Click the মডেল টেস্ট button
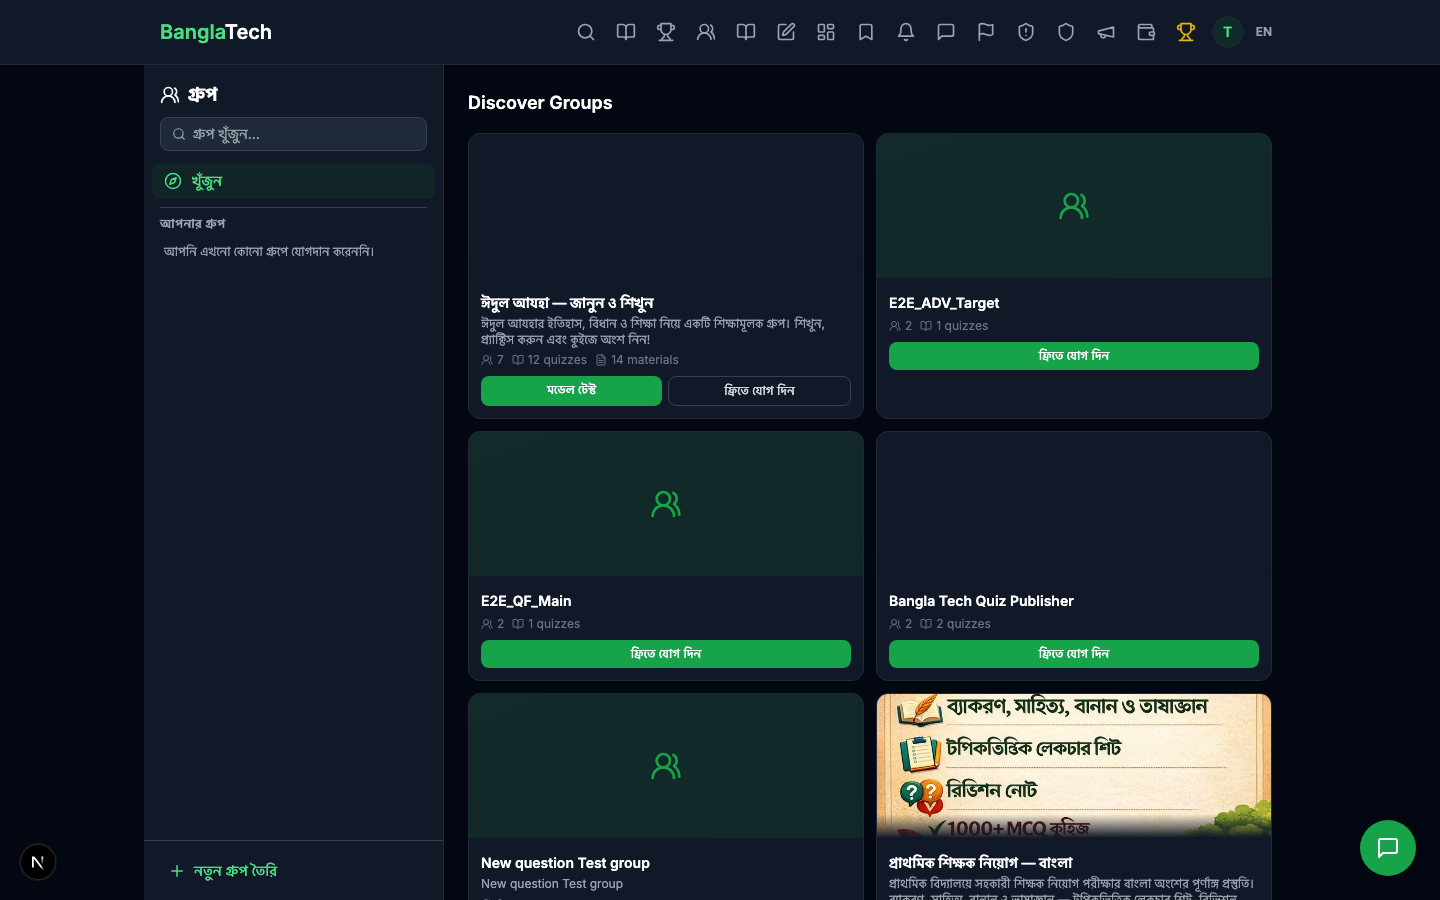Screen dimensions: 1440x900 click(x=571, y=391)
